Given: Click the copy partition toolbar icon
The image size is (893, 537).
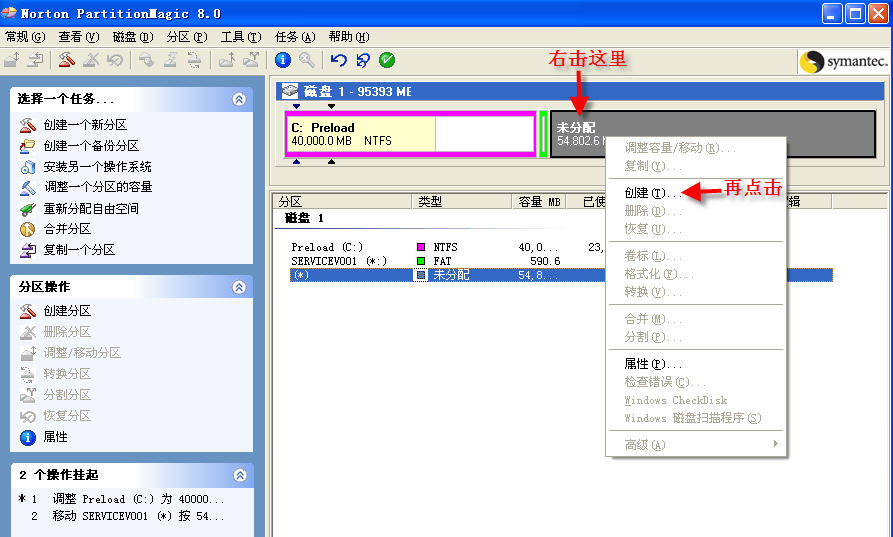Looking at the screenshot, I should (x=36, y=59).
